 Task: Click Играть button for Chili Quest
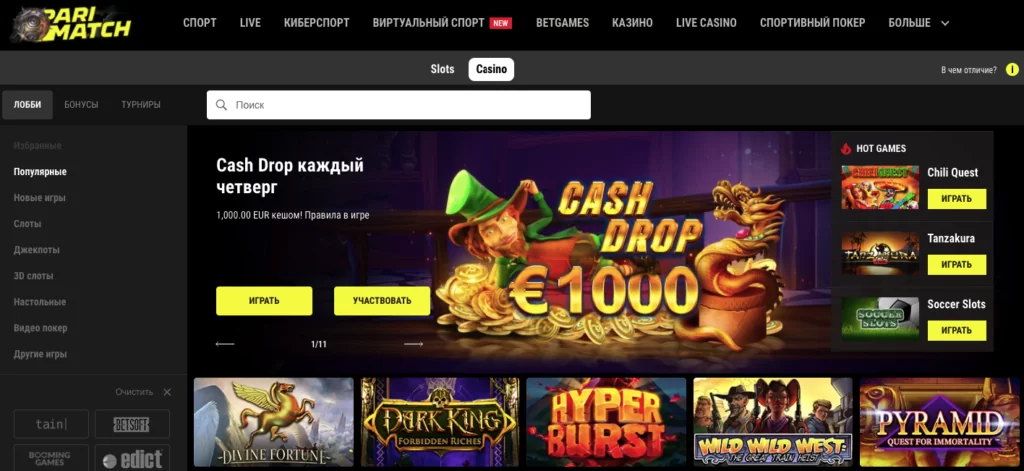pyautogui.click(x=957, y=199)
